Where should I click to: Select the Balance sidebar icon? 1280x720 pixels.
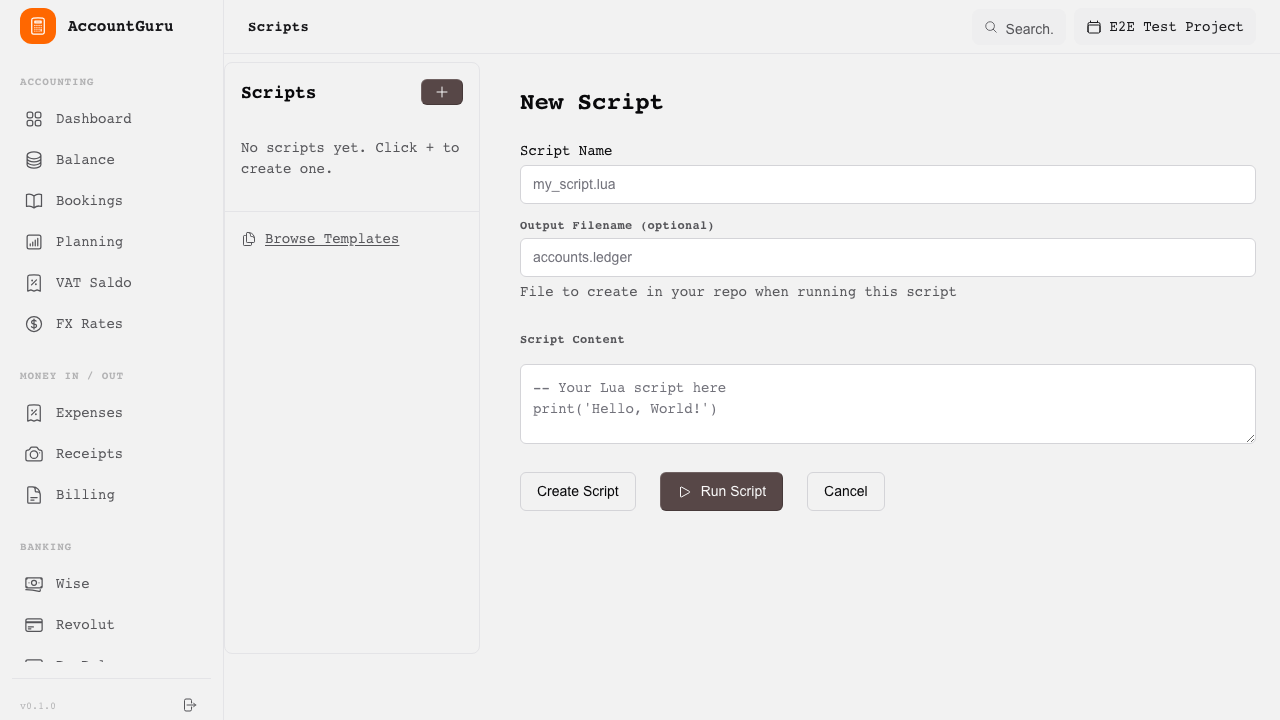(85, 159)
